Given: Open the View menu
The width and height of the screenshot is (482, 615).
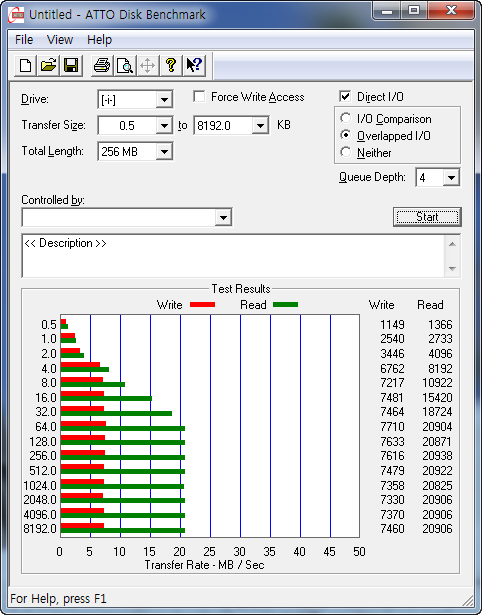Looking at the screenshot, I should point(60,40).
